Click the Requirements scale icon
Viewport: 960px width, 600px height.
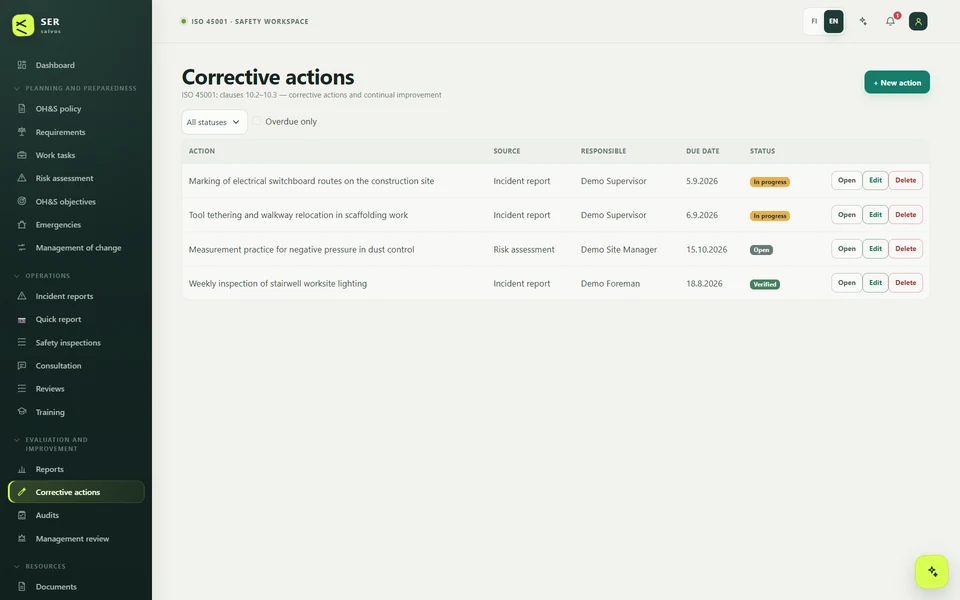tap(22, 132)
